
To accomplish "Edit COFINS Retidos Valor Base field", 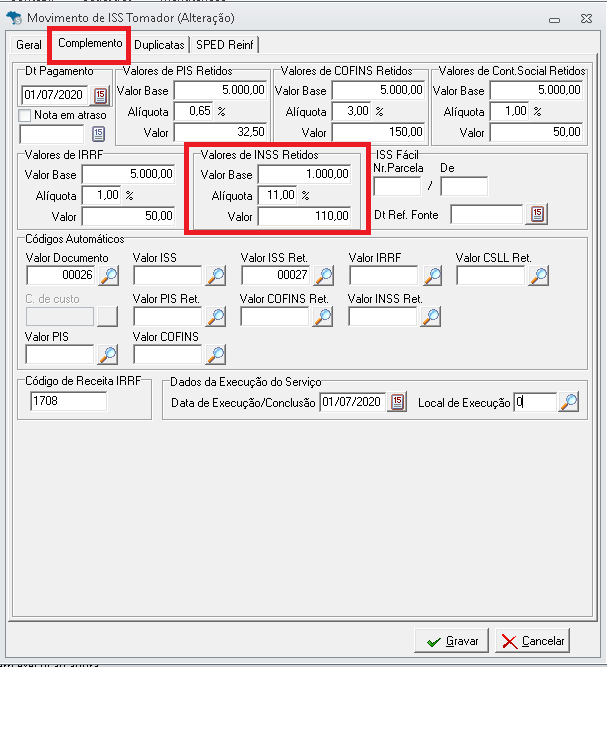I will pyautogui.click(x=378, y=90).
